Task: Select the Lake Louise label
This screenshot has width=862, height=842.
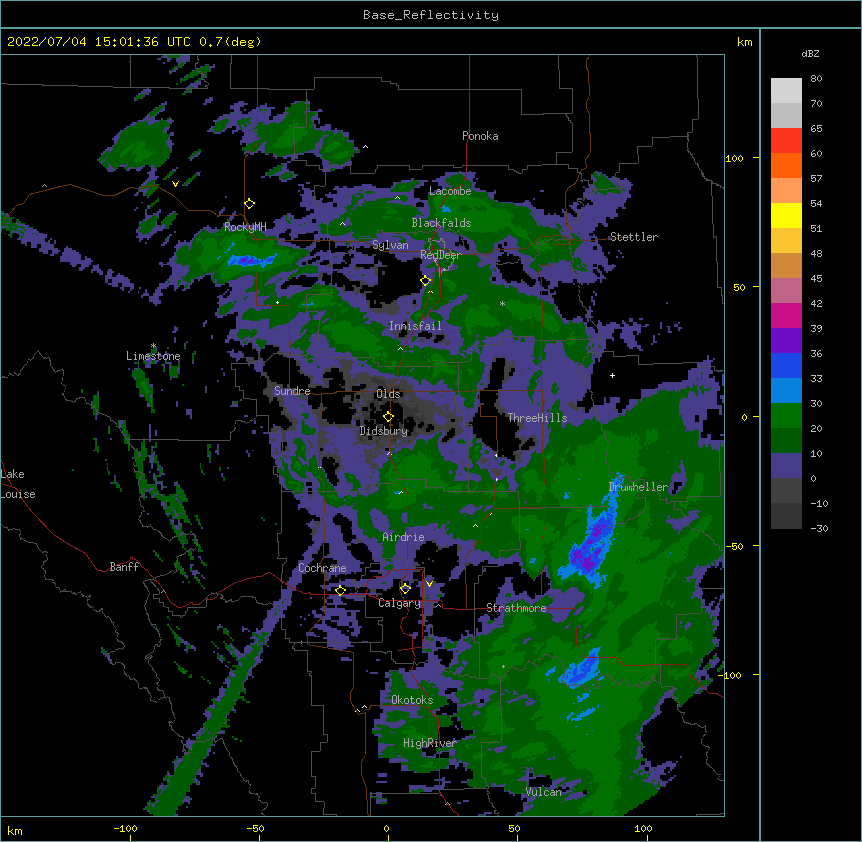Action: click(18, 484)
